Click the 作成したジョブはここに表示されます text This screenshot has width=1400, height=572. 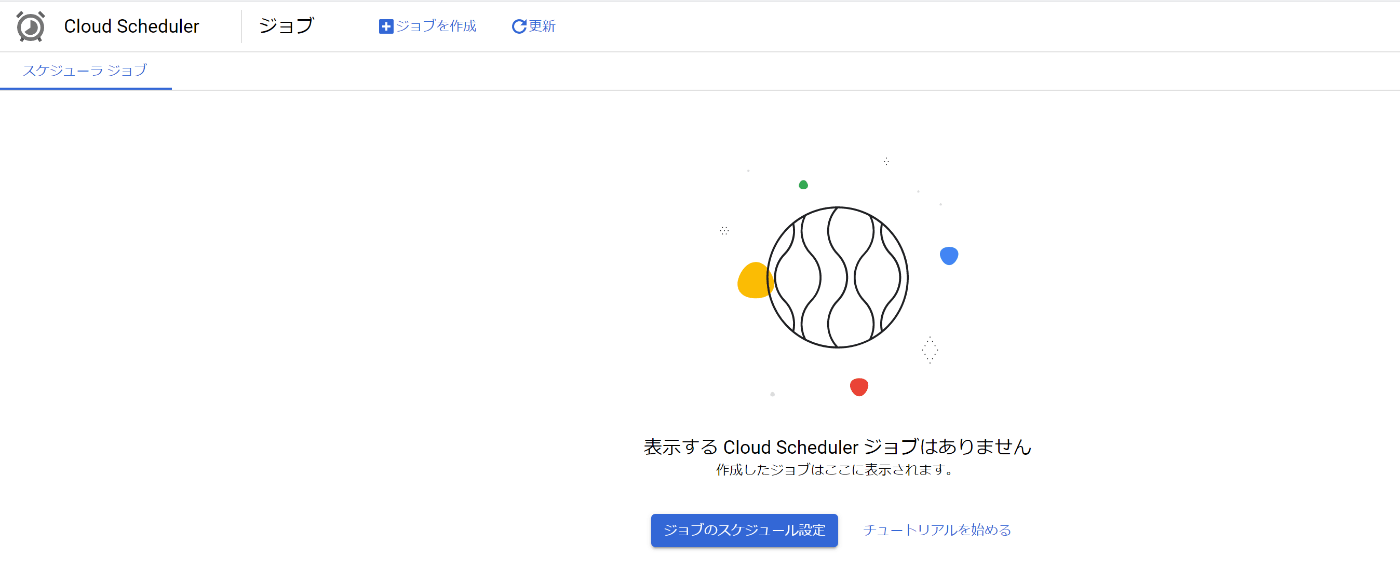click(x=834, y=469)
